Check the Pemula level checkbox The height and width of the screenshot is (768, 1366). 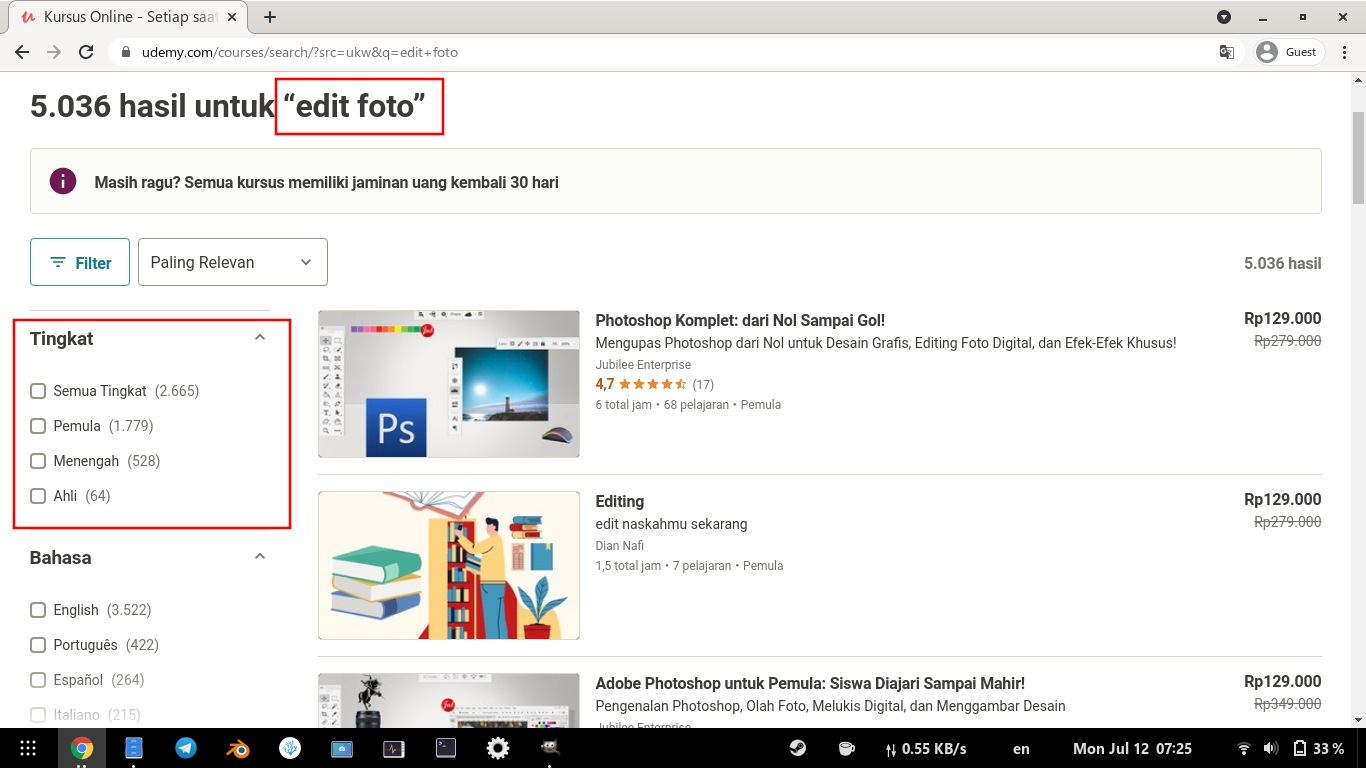coord(38,426)
